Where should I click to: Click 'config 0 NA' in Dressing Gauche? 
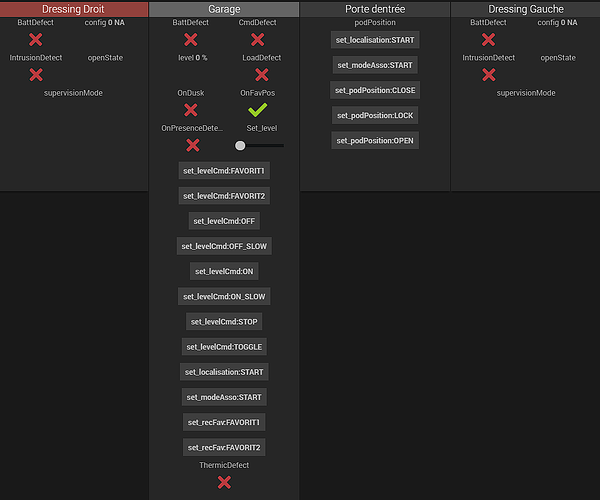[x=557, y=23]
